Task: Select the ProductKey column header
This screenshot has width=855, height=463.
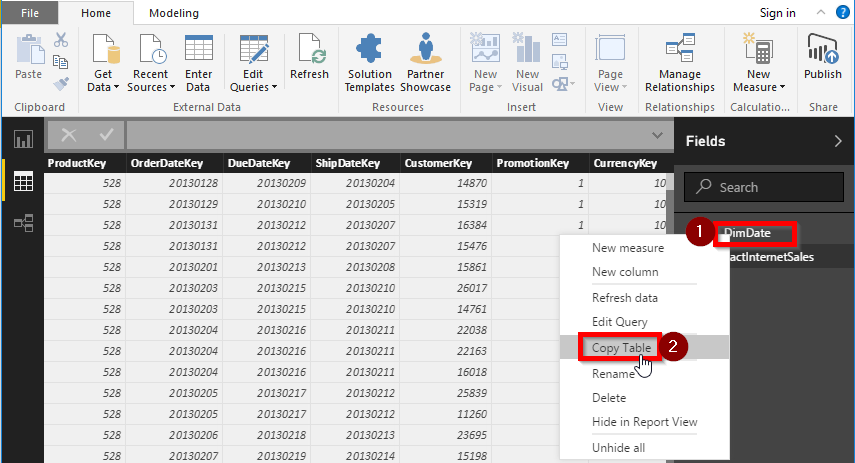Action: point(85,163)
